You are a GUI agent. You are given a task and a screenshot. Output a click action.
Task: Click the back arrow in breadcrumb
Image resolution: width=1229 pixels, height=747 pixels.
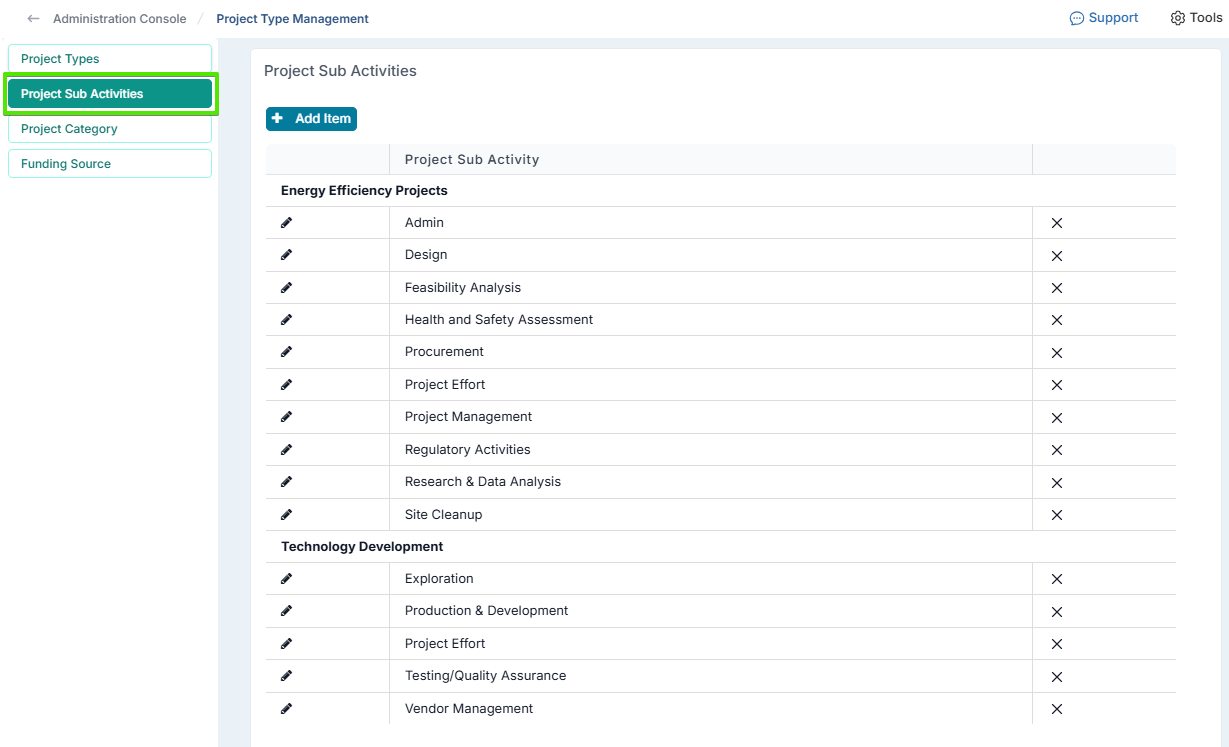tap(33, 19)
